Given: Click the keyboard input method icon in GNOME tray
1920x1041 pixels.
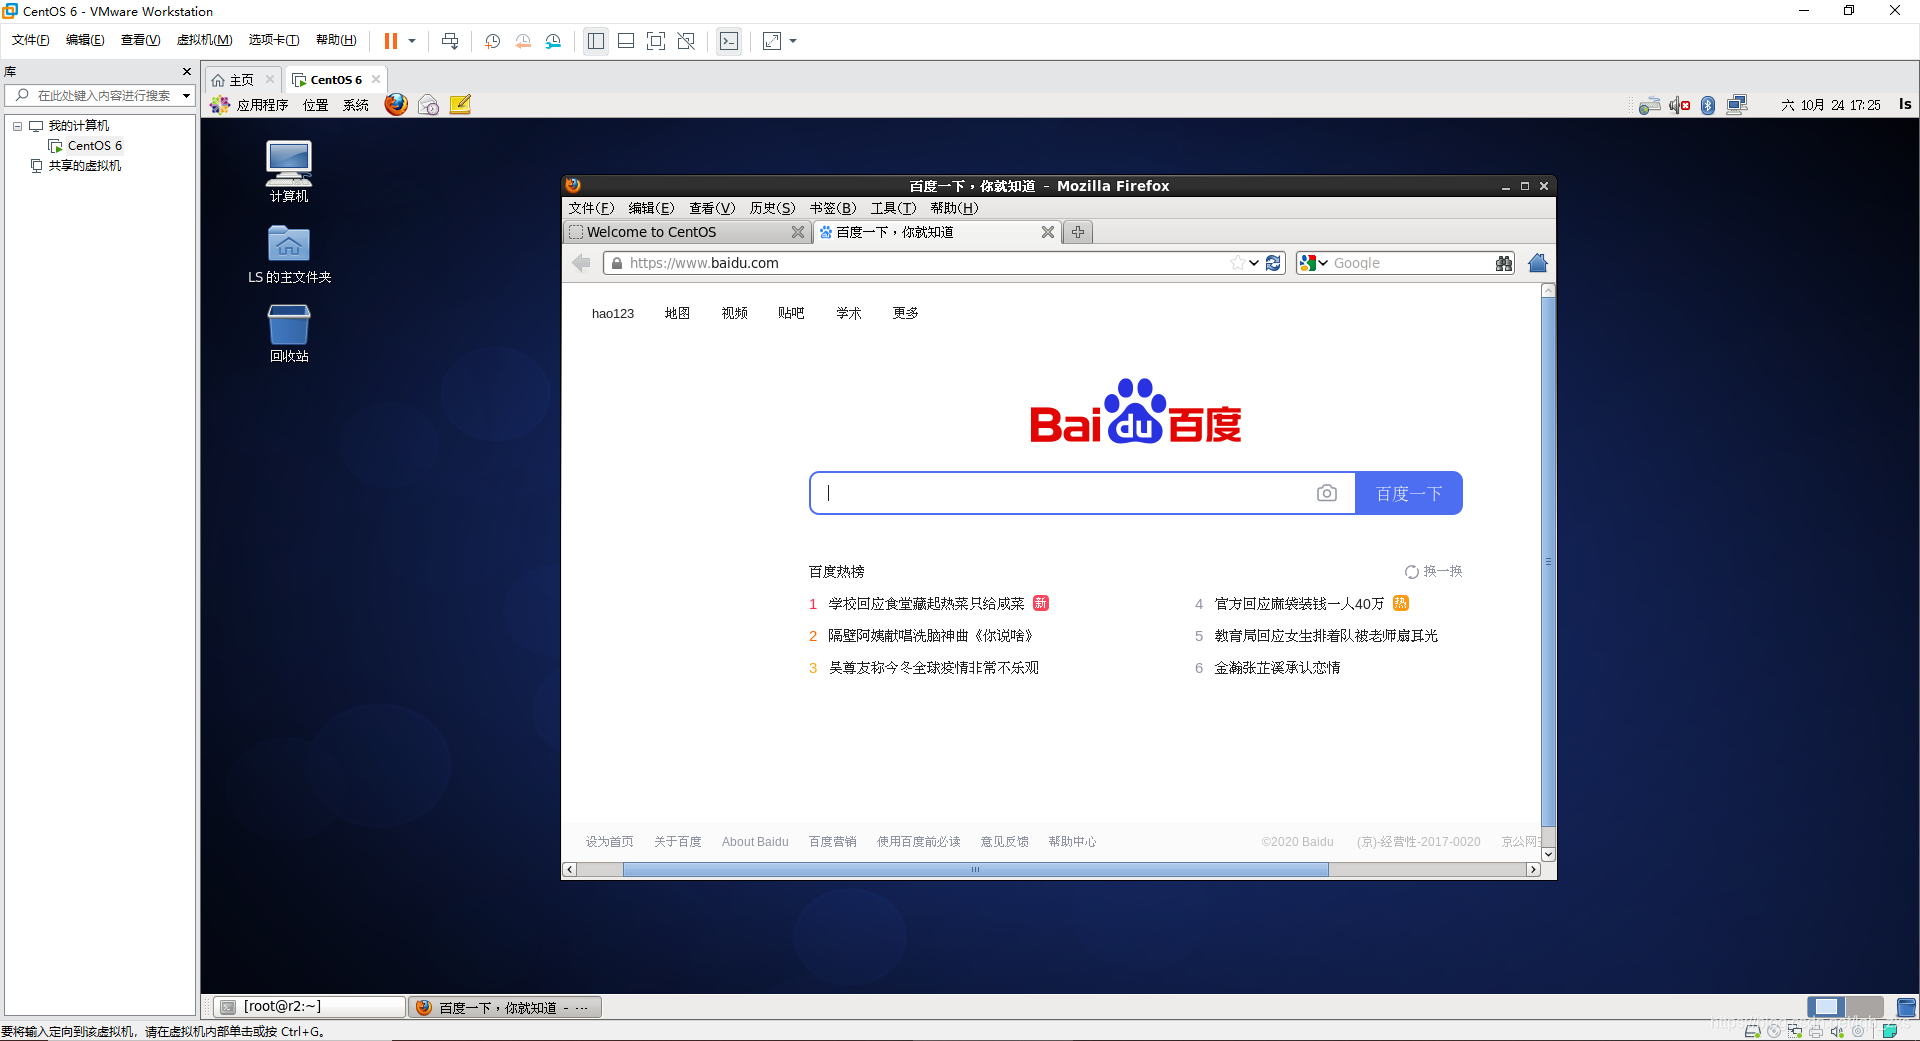Looking at the screenshot, I should pyautogui.click(x=1649, y=105).
